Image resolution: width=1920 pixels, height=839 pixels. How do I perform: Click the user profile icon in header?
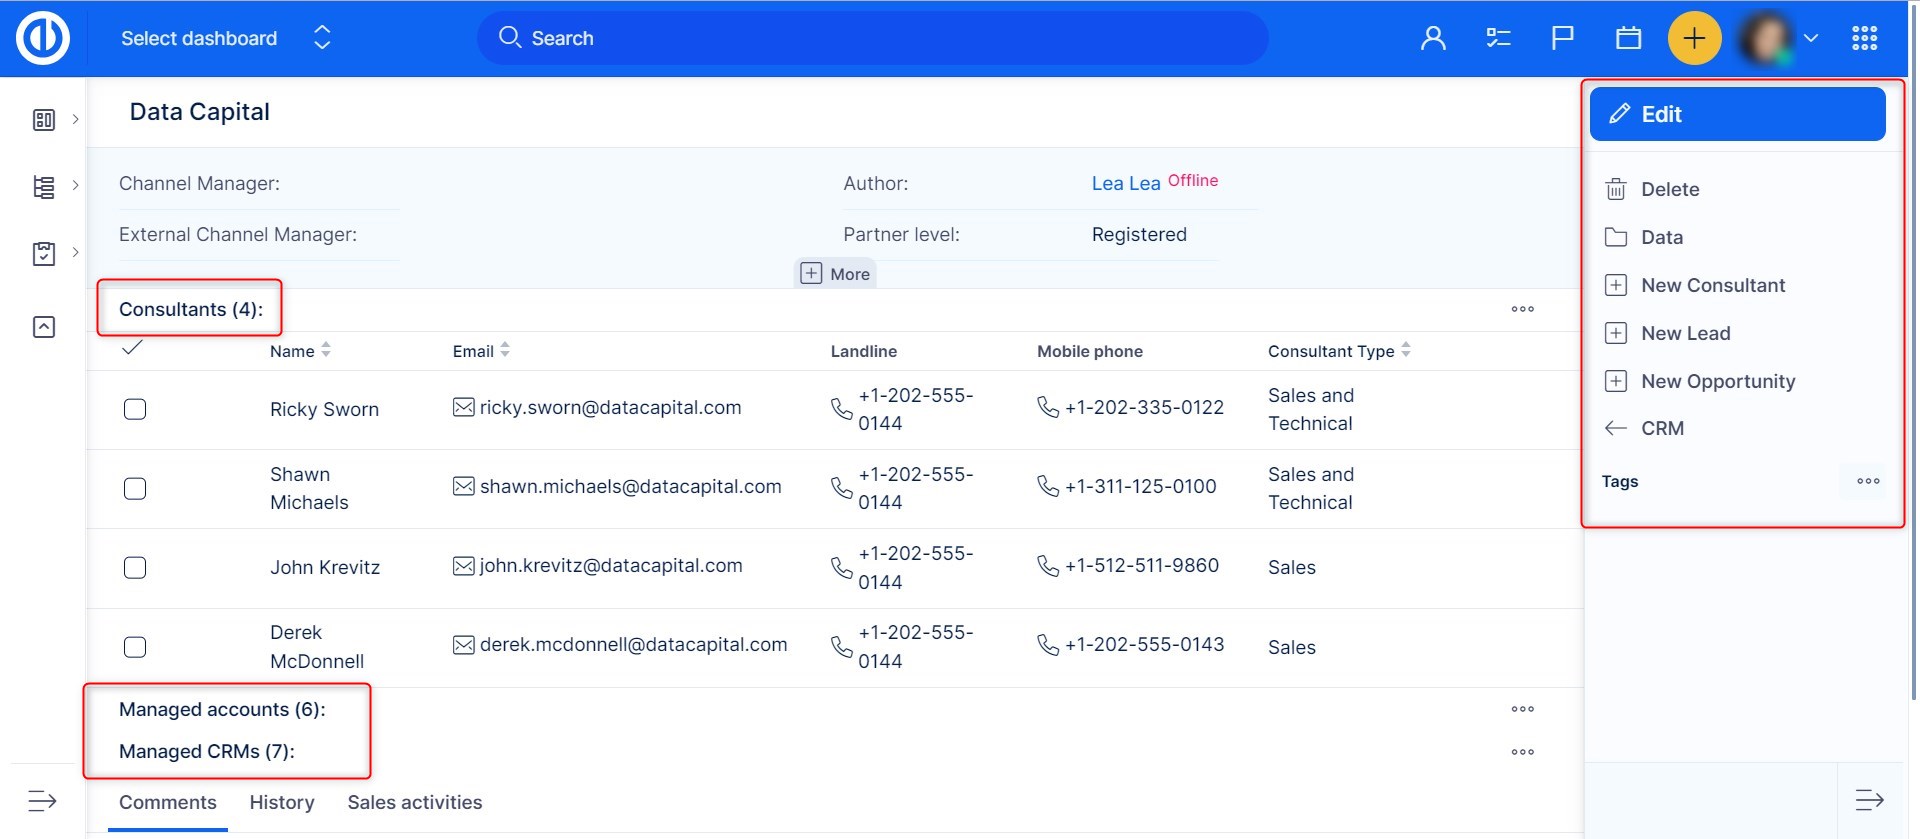point(1433,39)
